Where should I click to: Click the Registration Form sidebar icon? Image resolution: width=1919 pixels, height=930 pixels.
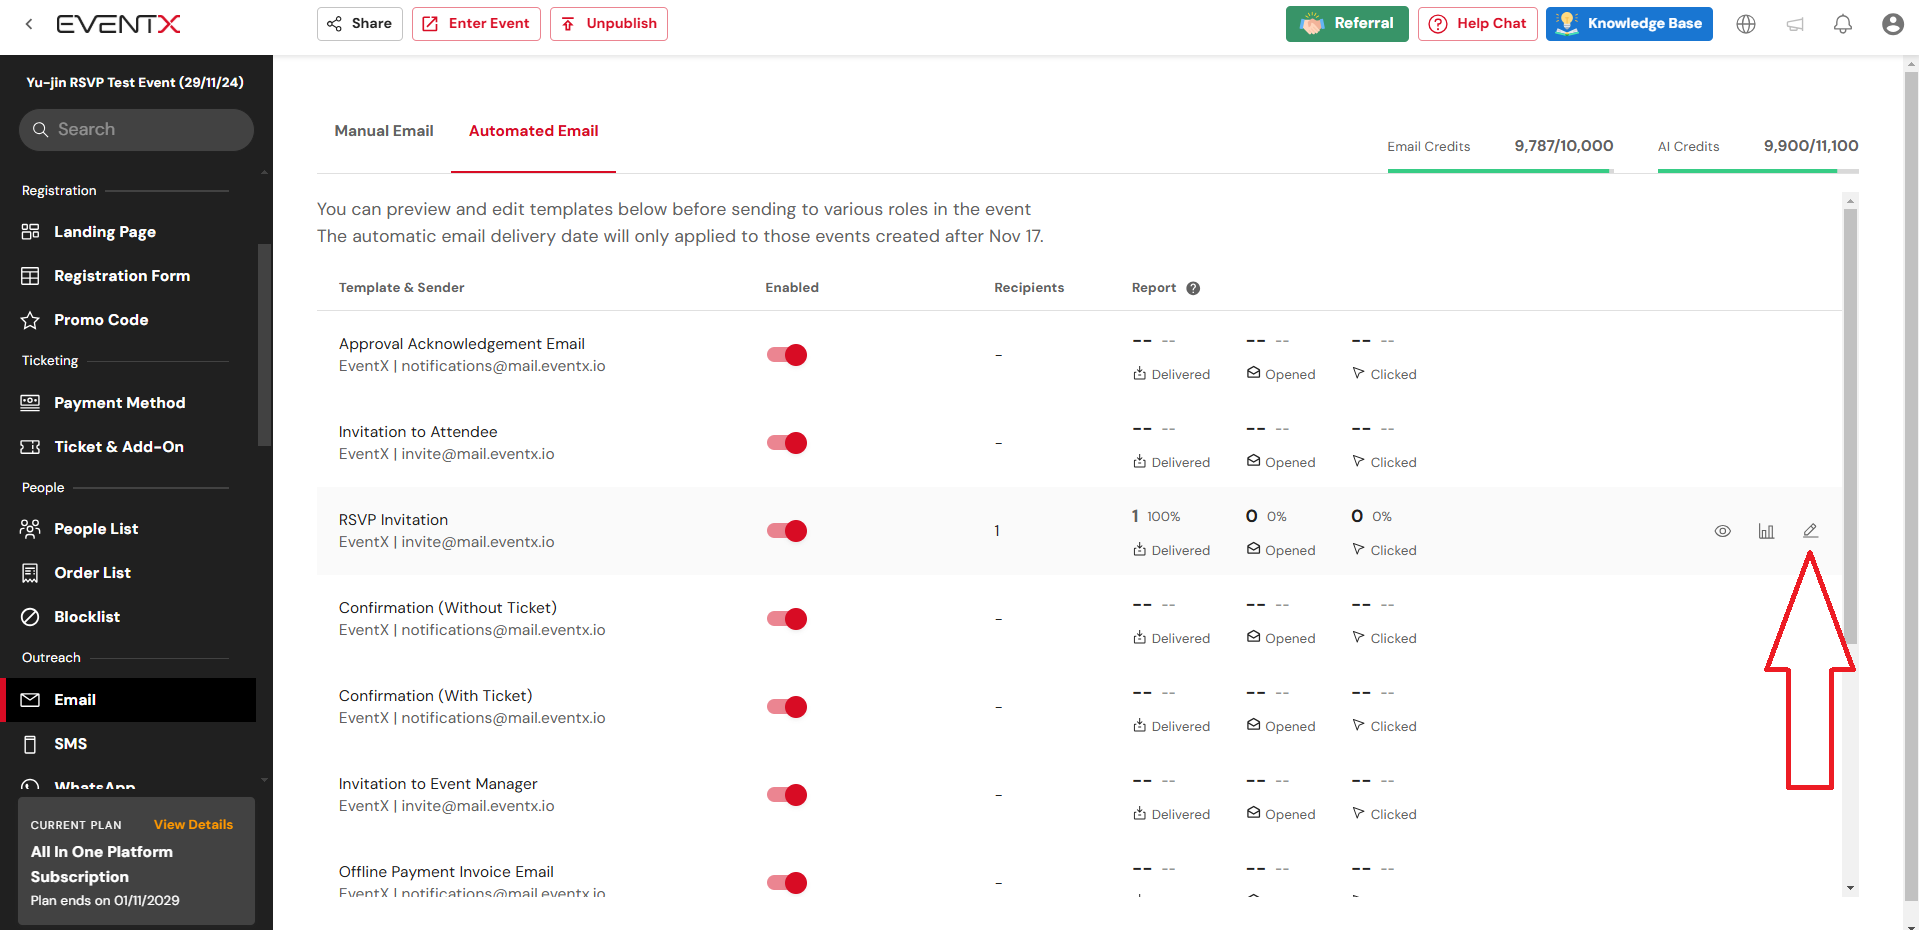tap(30, 276)
